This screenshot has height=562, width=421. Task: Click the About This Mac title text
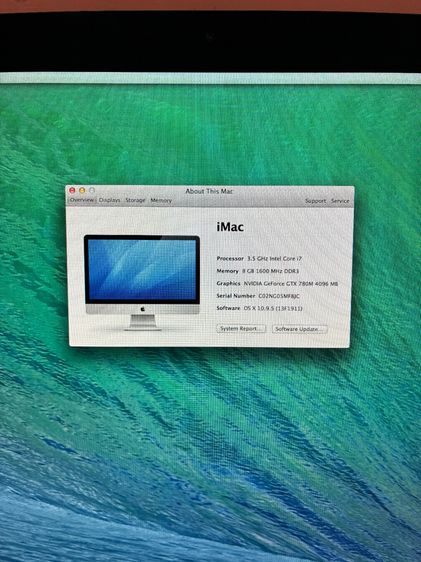(209, 191)
